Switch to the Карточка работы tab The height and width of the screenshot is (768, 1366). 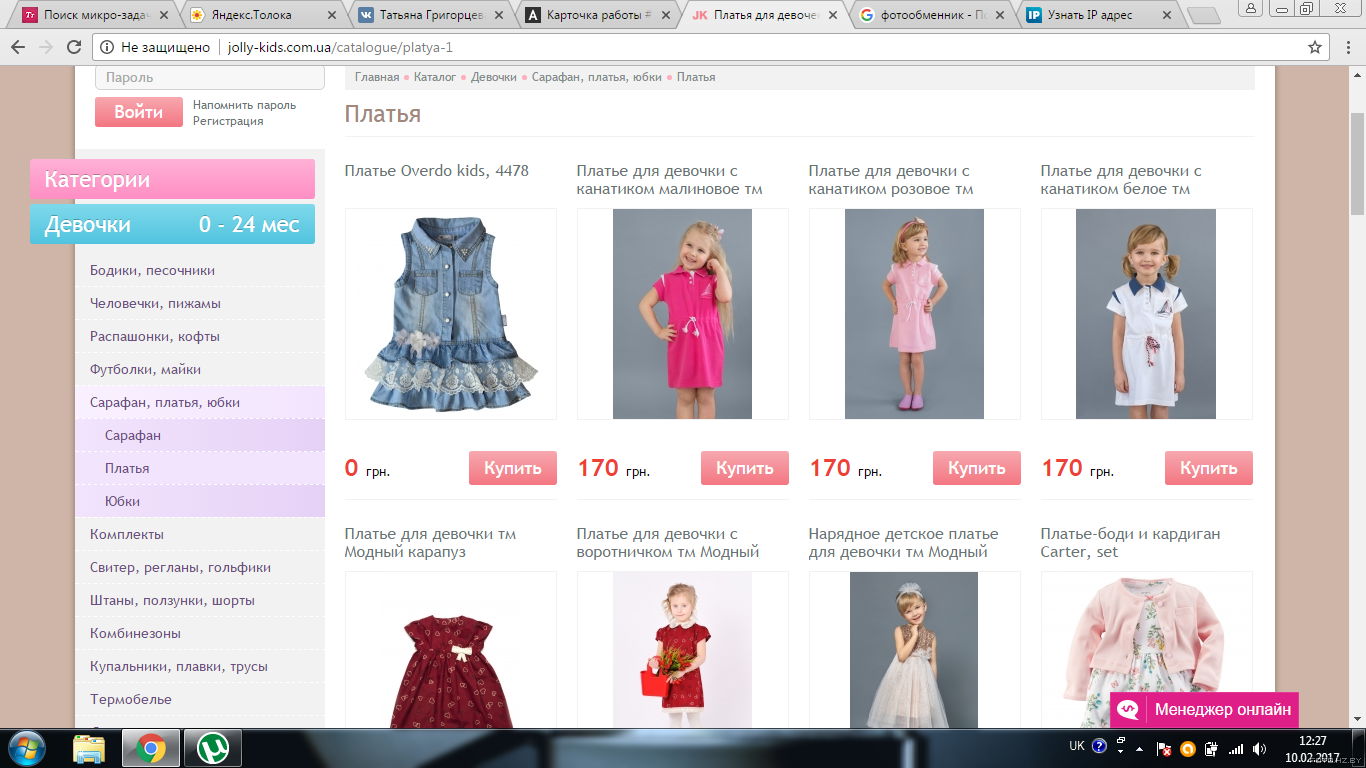[599, 15]
